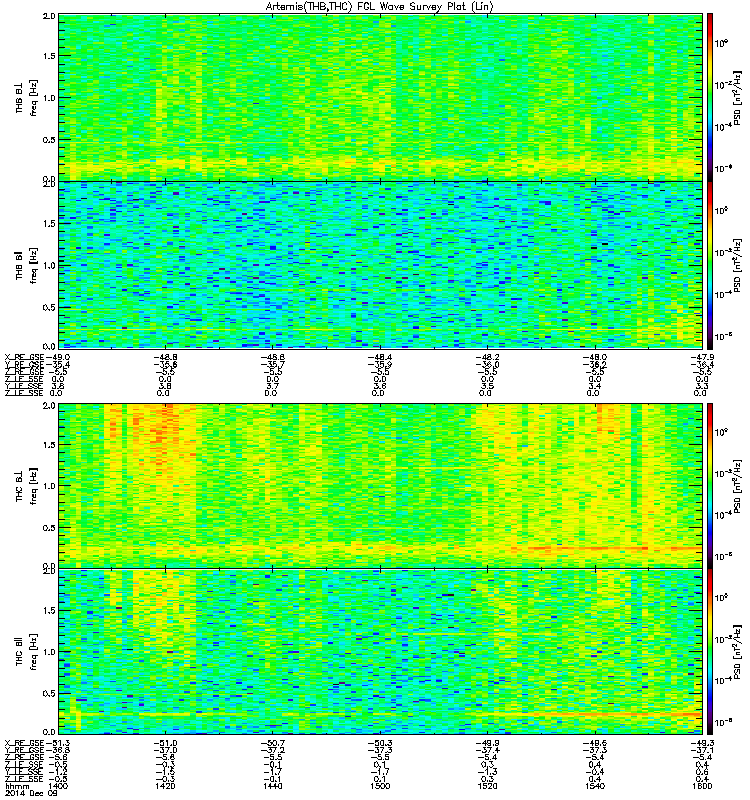This screenshot has height=800, width=750.
Task: Click the -48.4 X_RE_GSE value under THB panels
Action: (380, 357)
